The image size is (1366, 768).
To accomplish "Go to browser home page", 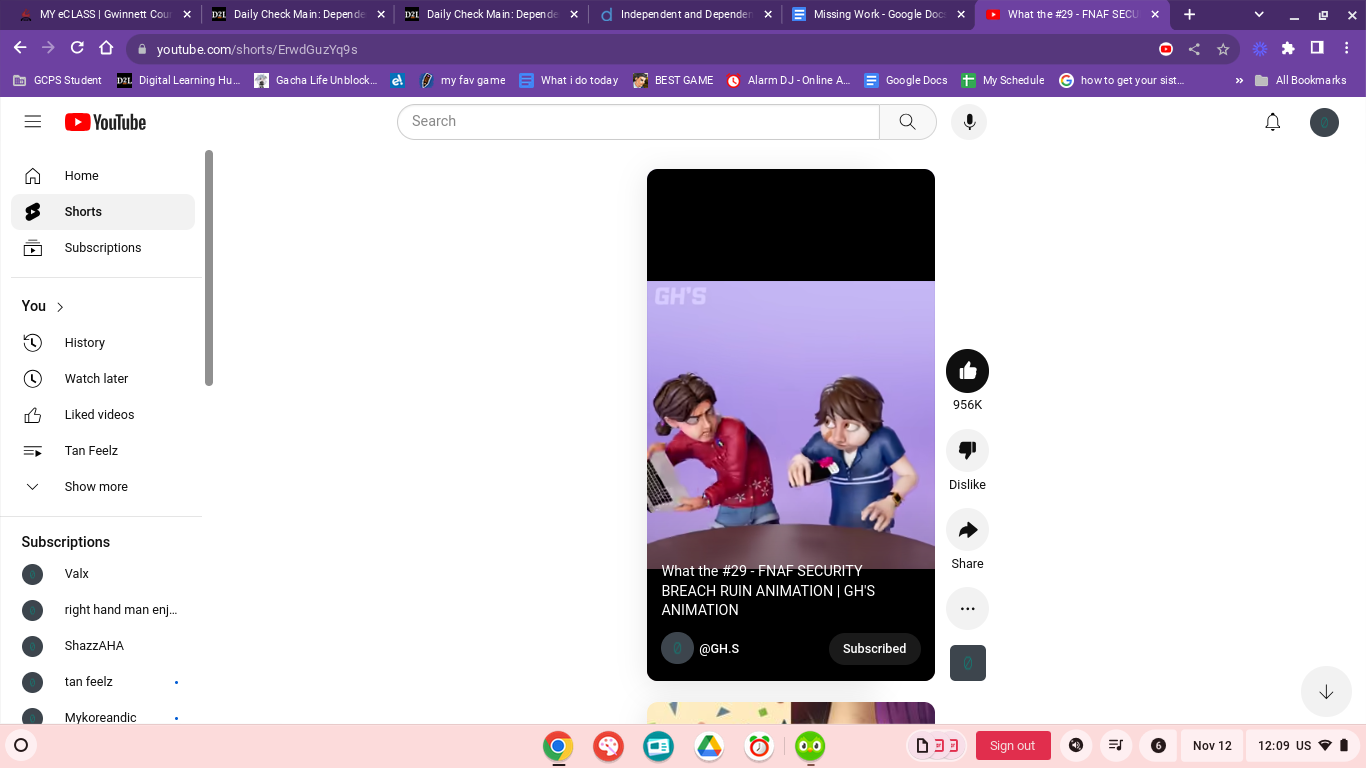I will (106, 48).
